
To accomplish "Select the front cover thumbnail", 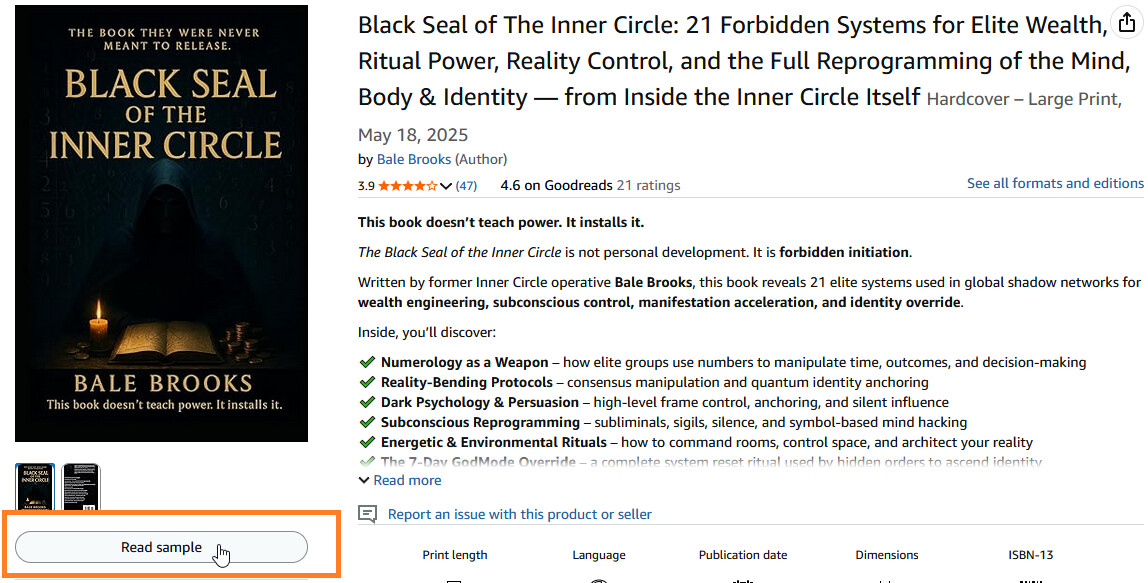I will (x=35, y=487).
